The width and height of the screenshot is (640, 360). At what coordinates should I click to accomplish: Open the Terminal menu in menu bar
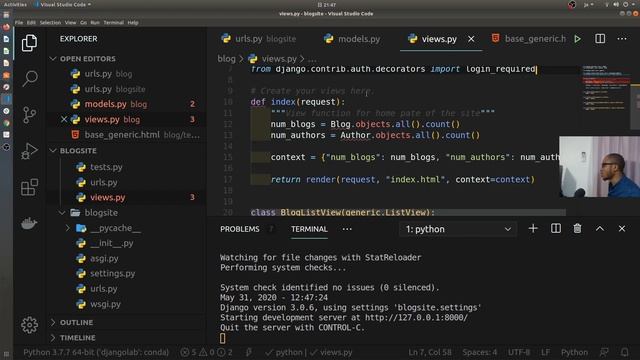pos(113,22)
